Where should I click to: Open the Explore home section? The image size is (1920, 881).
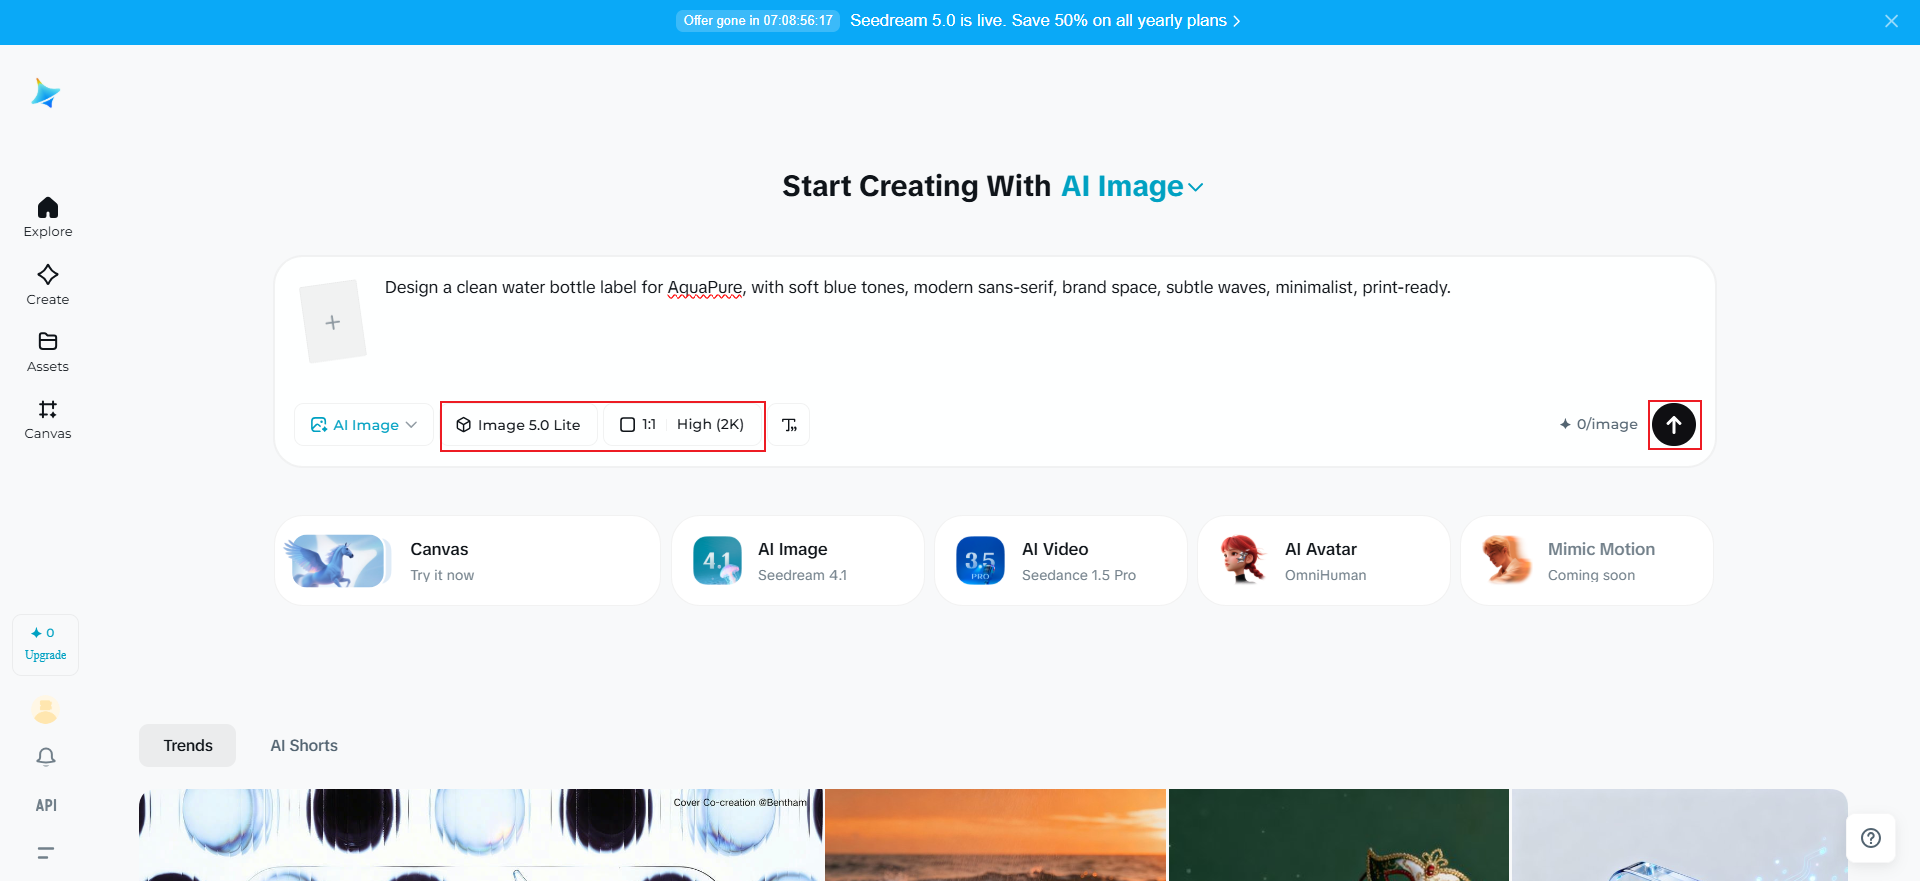coord(48,217)
